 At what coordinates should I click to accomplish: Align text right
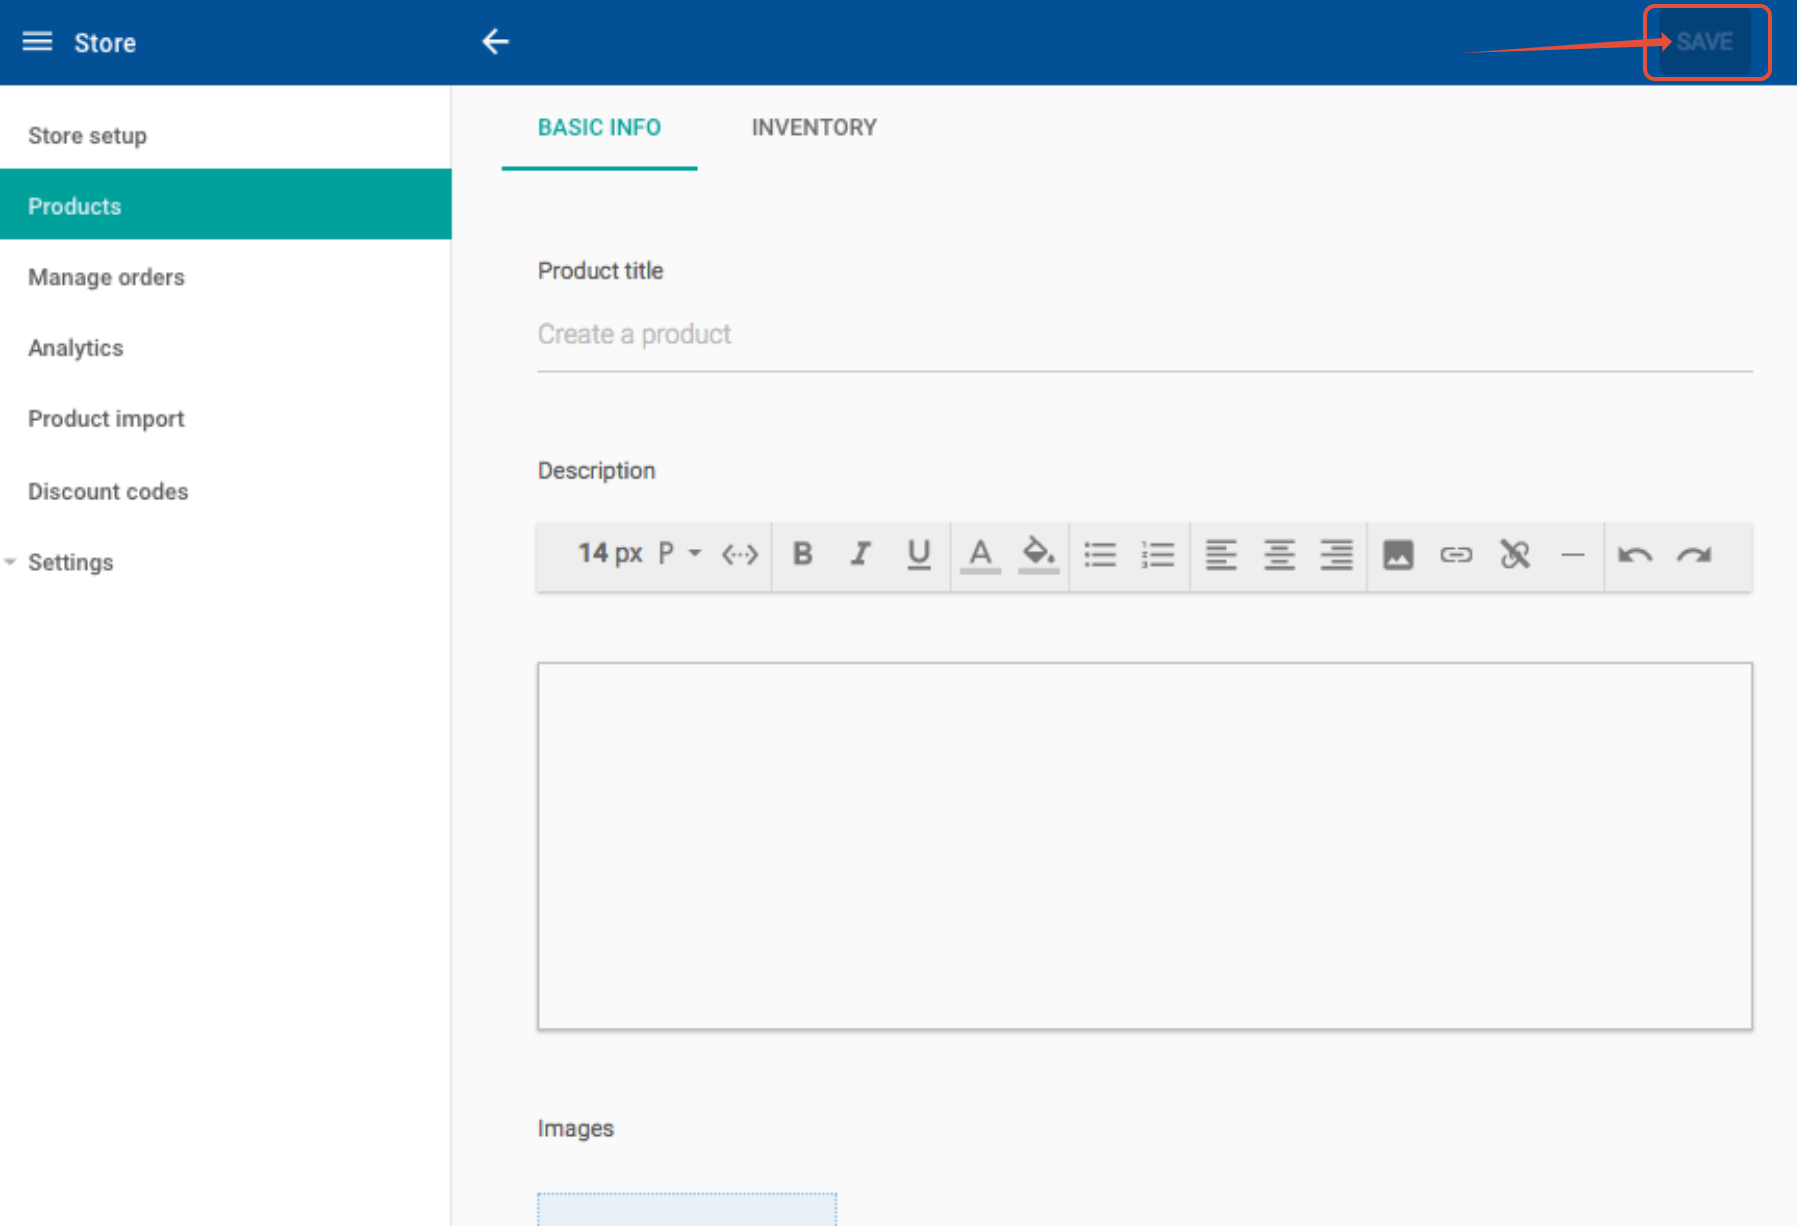pyautogui.click(x=1337, y=554)
